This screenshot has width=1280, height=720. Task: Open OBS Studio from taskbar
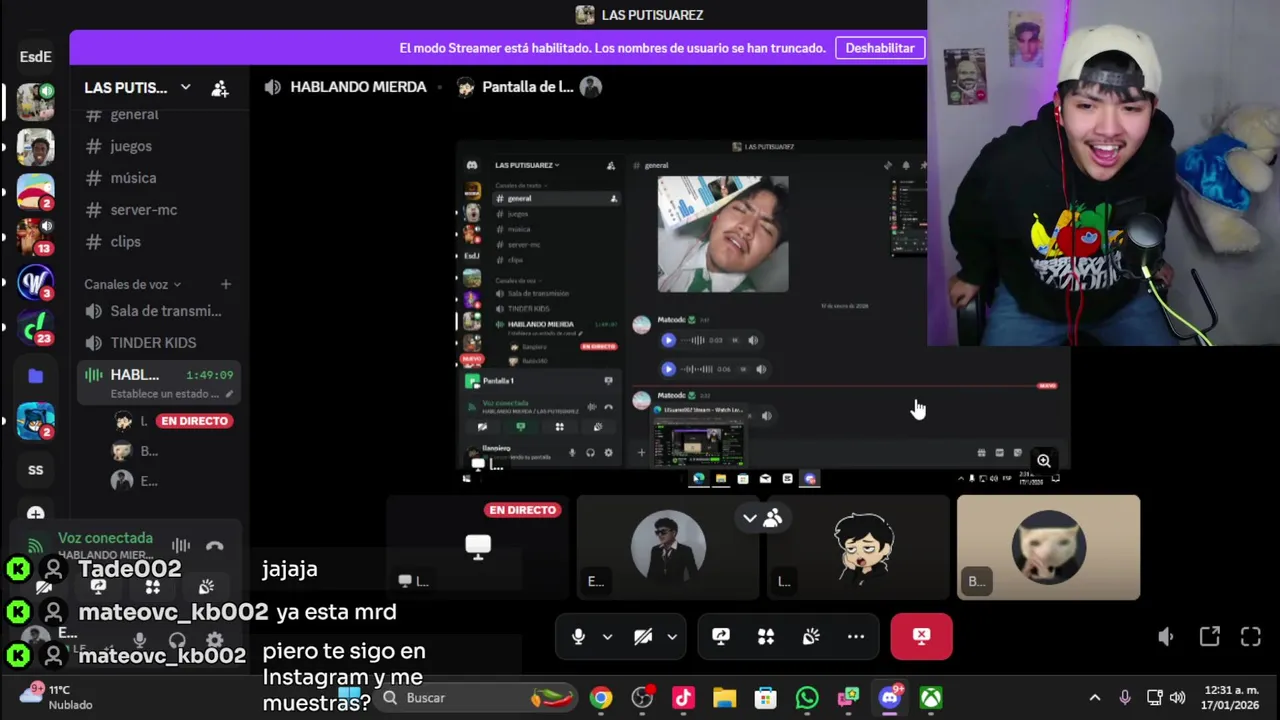[x=642, y=698]
